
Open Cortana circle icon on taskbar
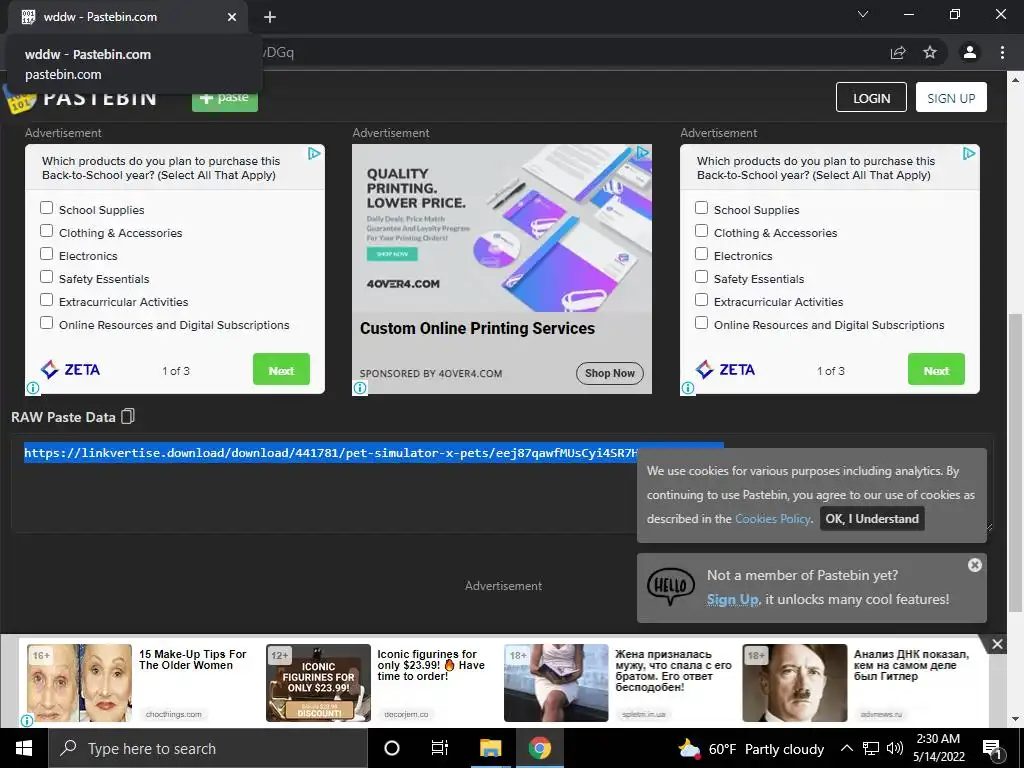point(392,748)
